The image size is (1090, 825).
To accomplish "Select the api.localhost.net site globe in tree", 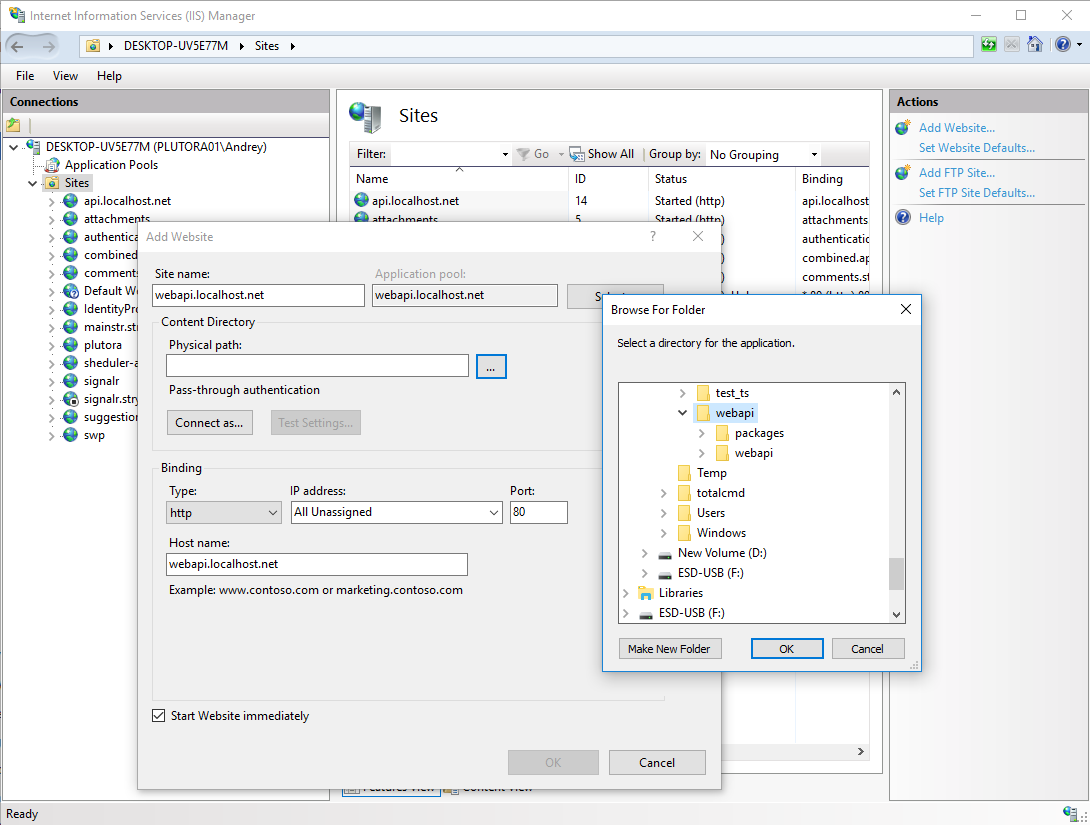I will pos(70,201).
